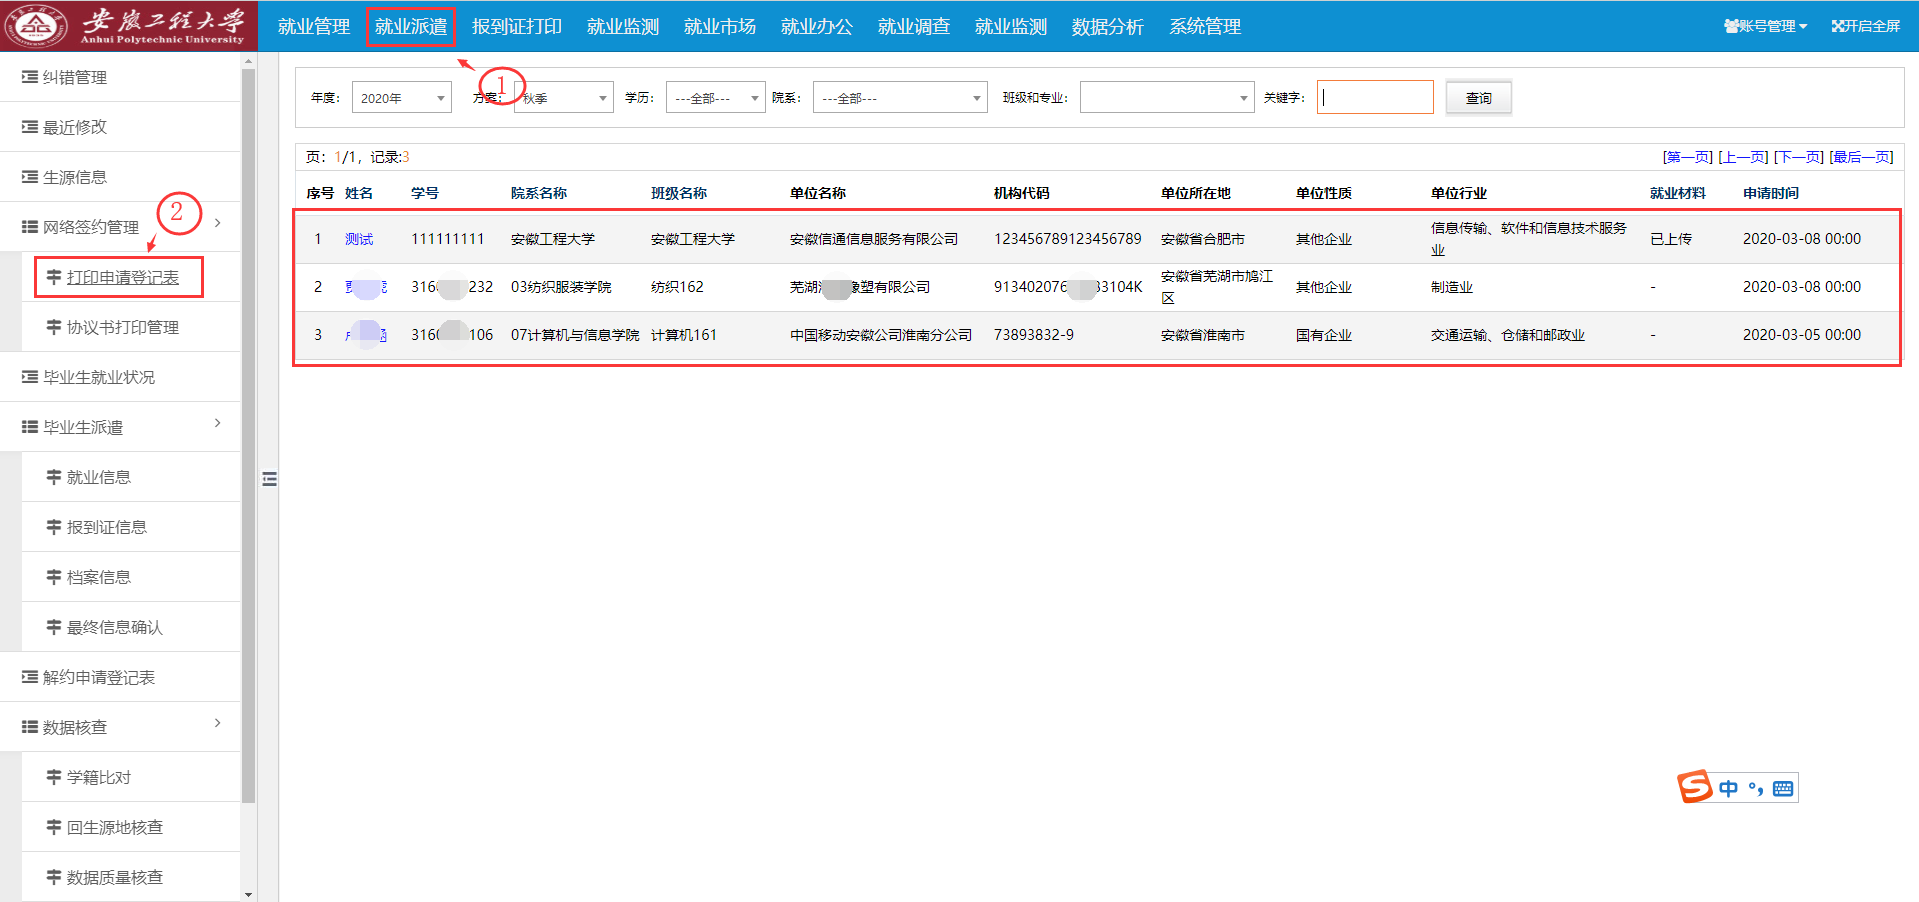Viewport: 1919px width, 902px height.
Task: Switch to the 就业派遣 top menu
Action: pos(410,27)
